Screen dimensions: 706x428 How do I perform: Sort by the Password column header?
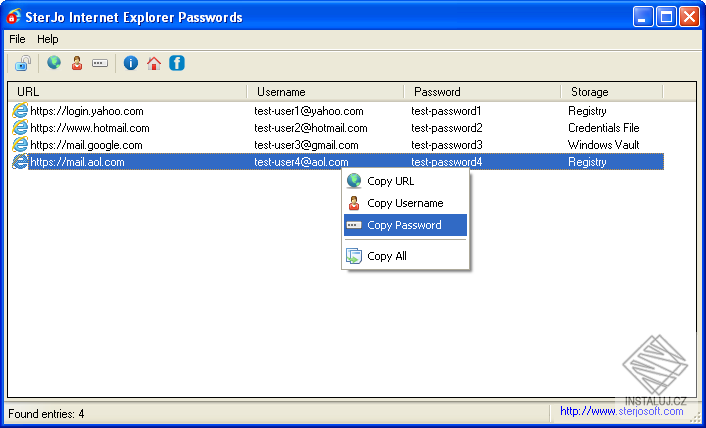tap(482, 92)
